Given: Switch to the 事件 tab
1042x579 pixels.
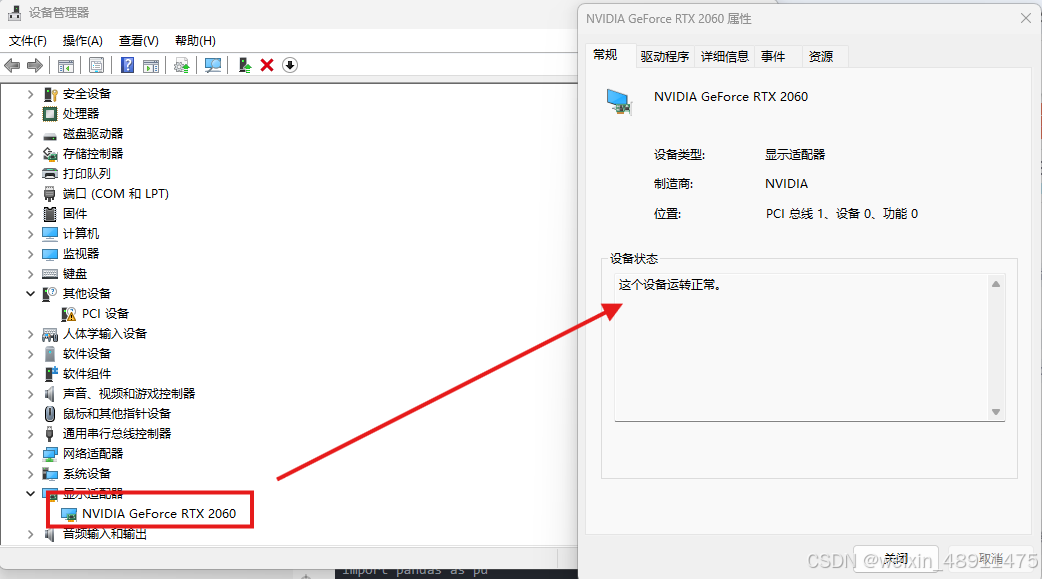Looking at the screenshot, I should (773, 57).
